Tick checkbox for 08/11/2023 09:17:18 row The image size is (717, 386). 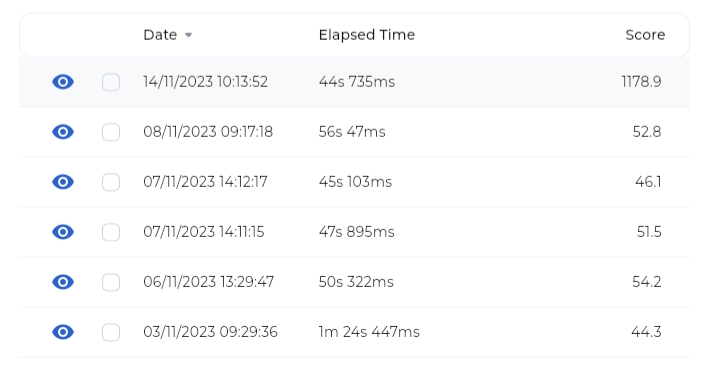[111, 132]
